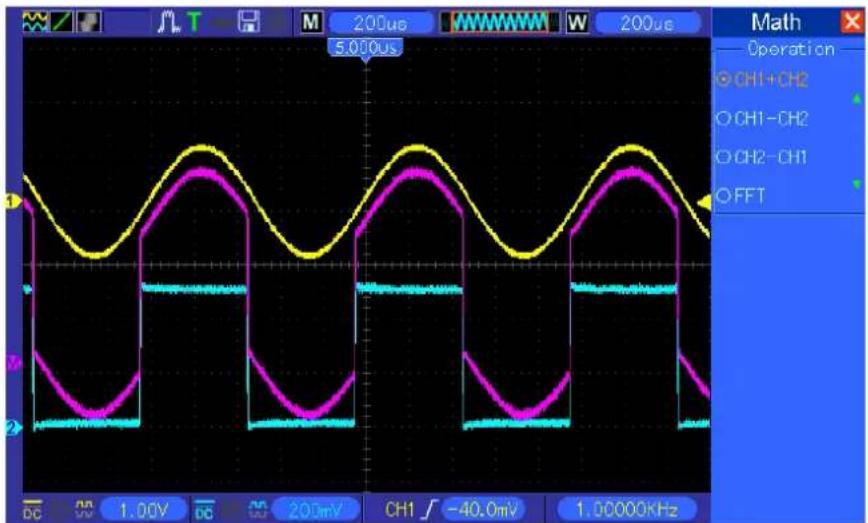Viewport: 868px width, 523px height.
Task: Click the pulse trigger icon
Action: pyautogui.click(x=168, y=22)
